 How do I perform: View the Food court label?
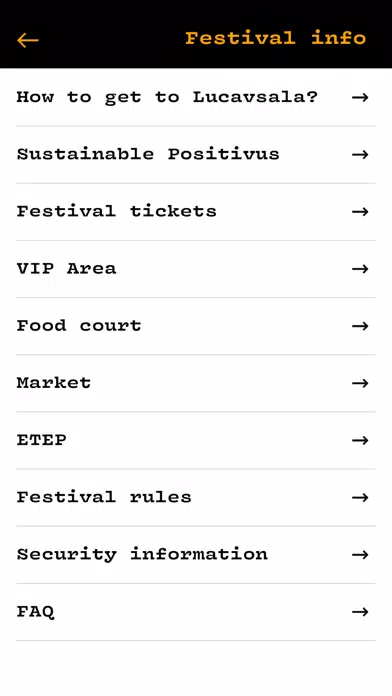pyautogui.click(x=79, y=325)
